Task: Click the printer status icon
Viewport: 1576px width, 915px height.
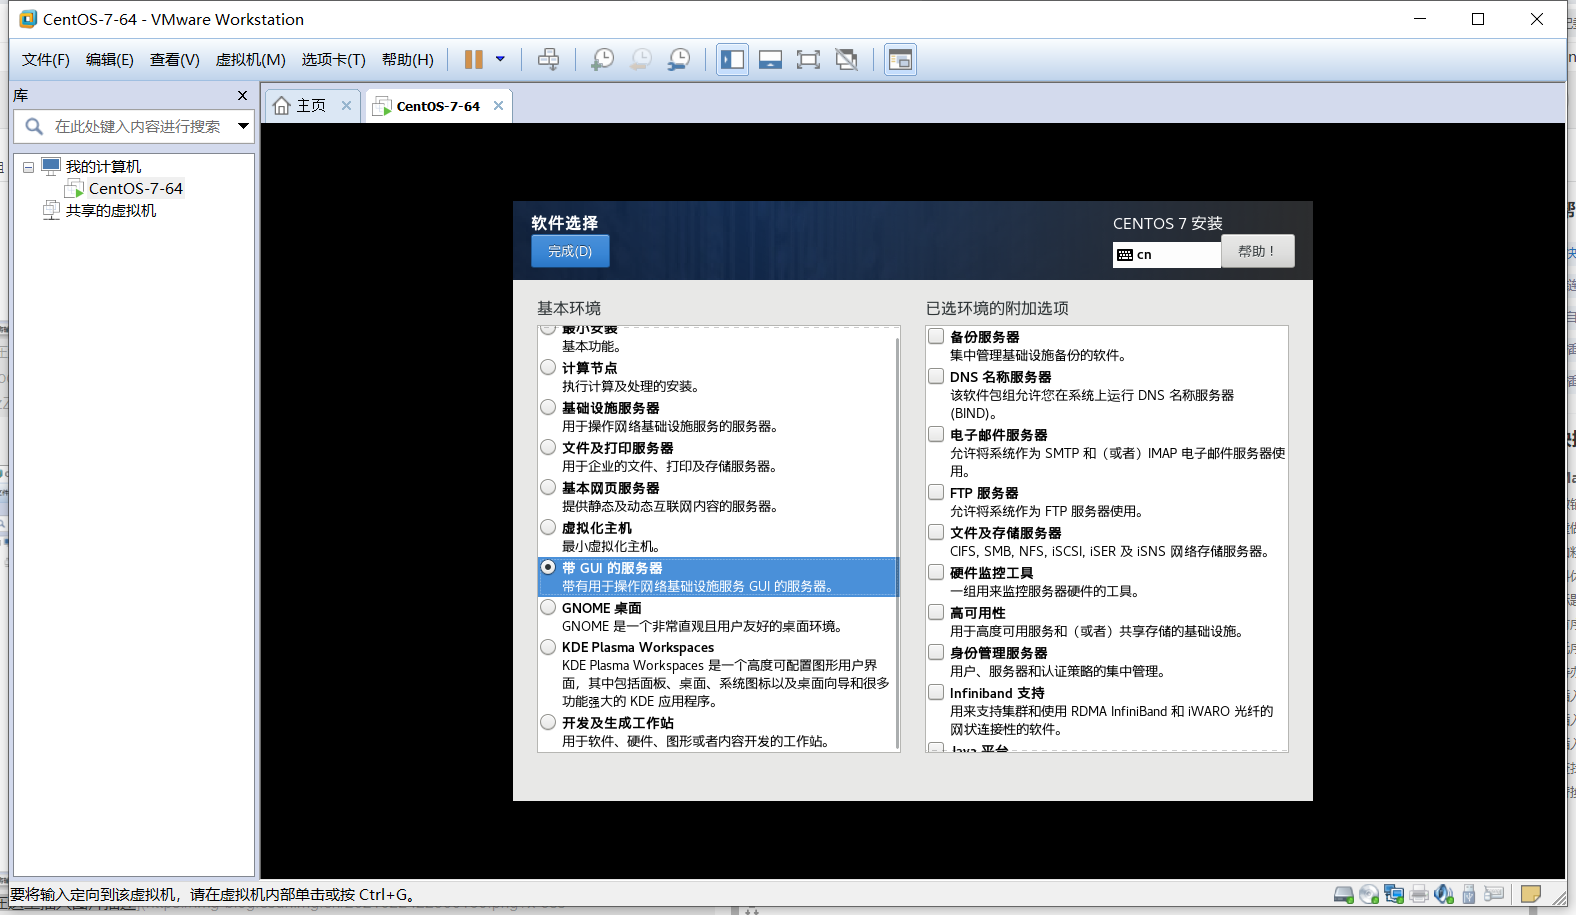Action: click(1419, 894)
